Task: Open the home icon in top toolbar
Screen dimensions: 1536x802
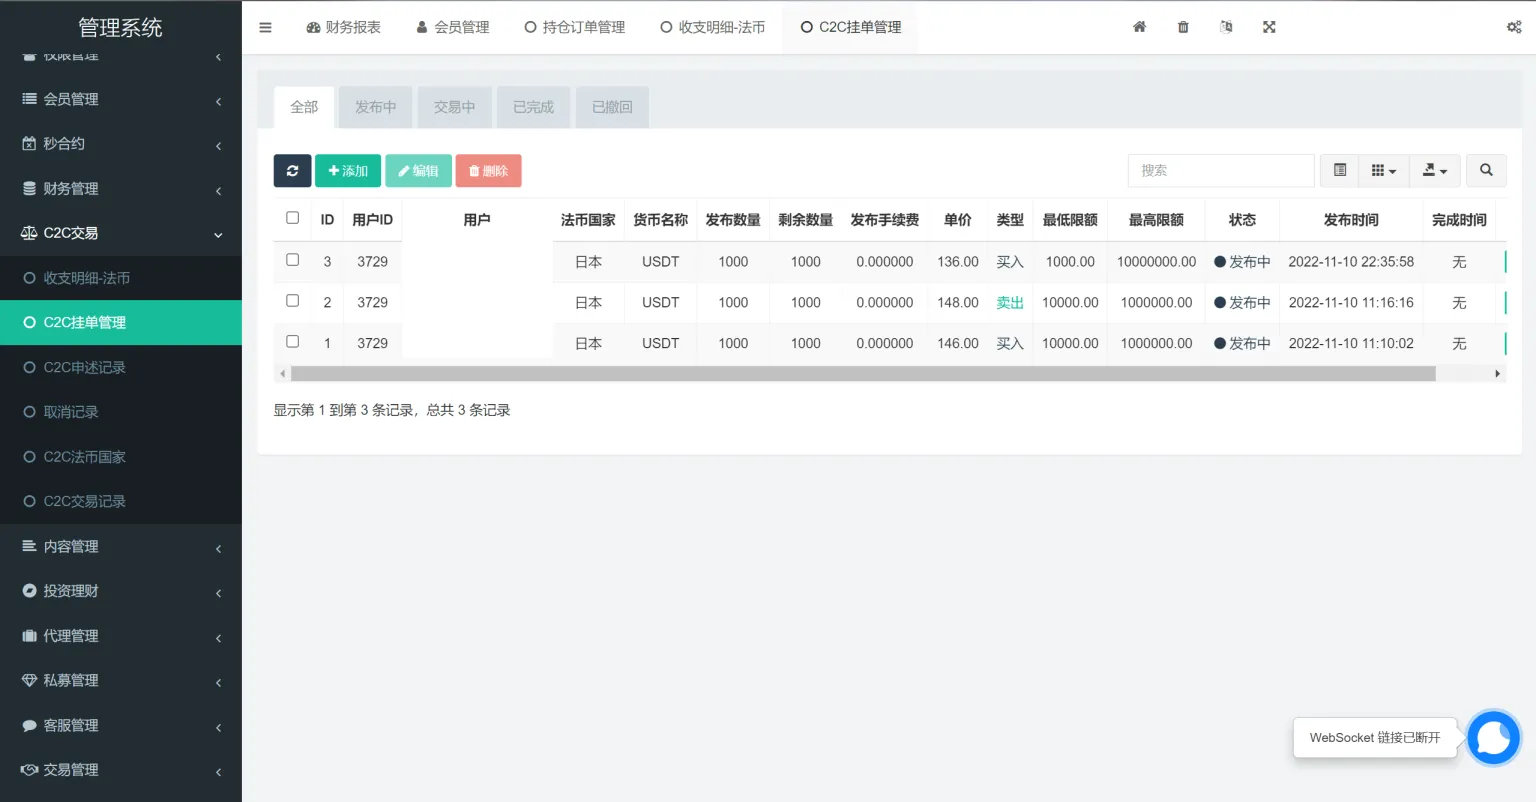Action: 1139,27
